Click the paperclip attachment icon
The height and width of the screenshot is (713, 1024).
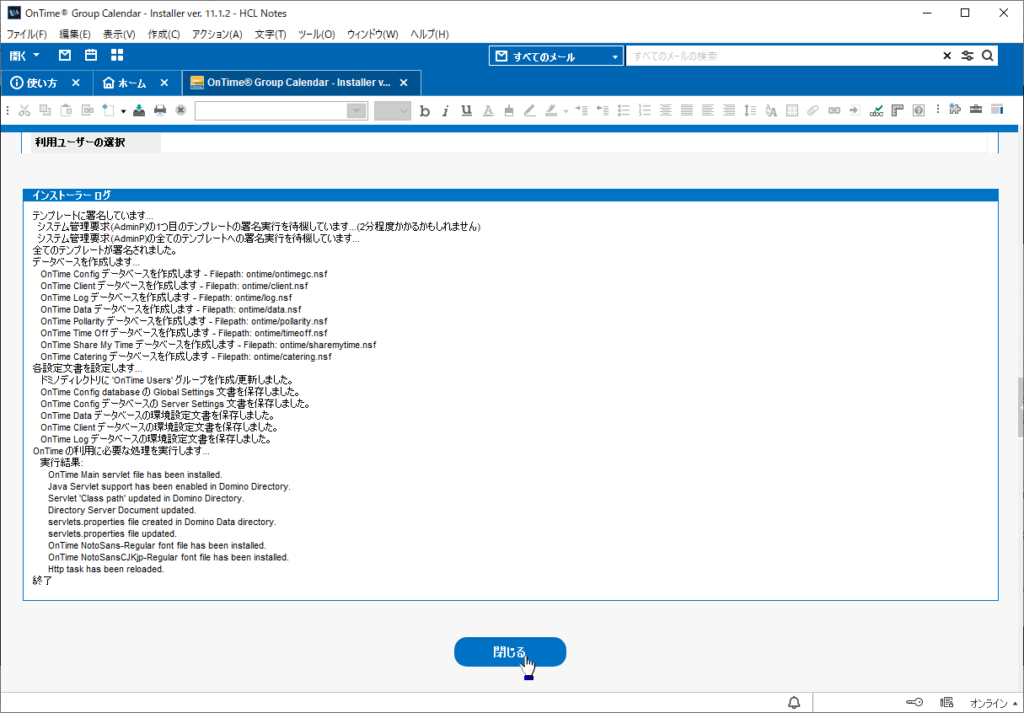click(812, 110)
